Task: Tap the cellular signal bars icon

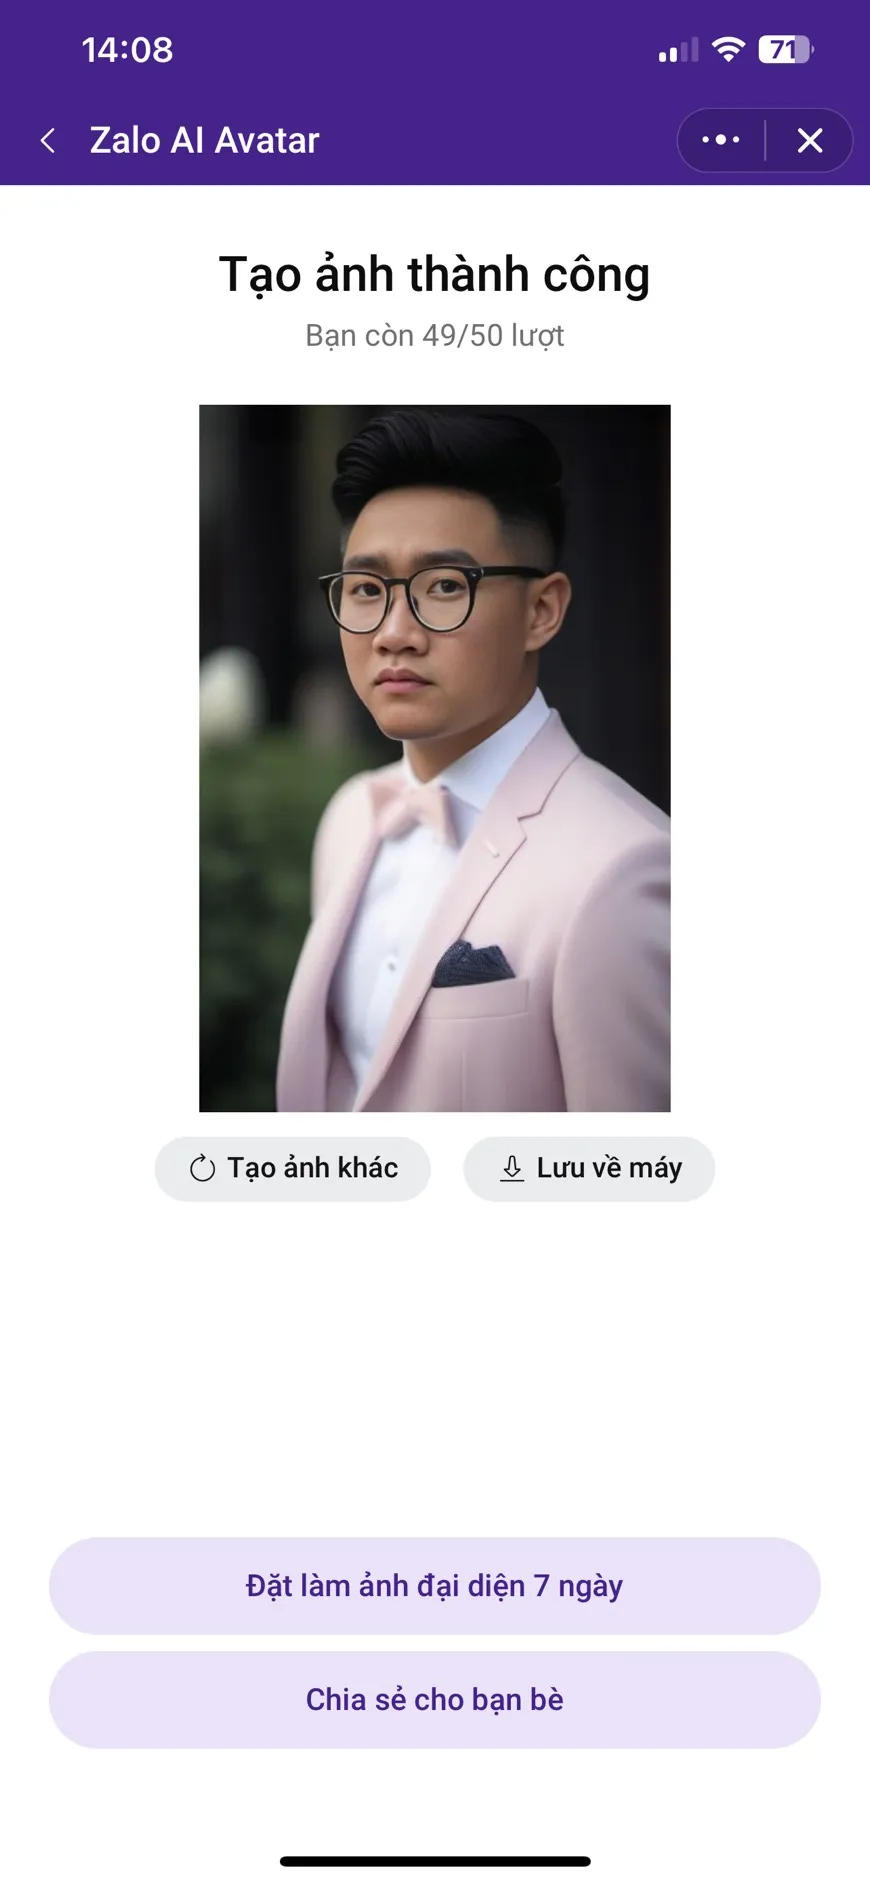Action: pyautogui.click(x=678, y=50)
